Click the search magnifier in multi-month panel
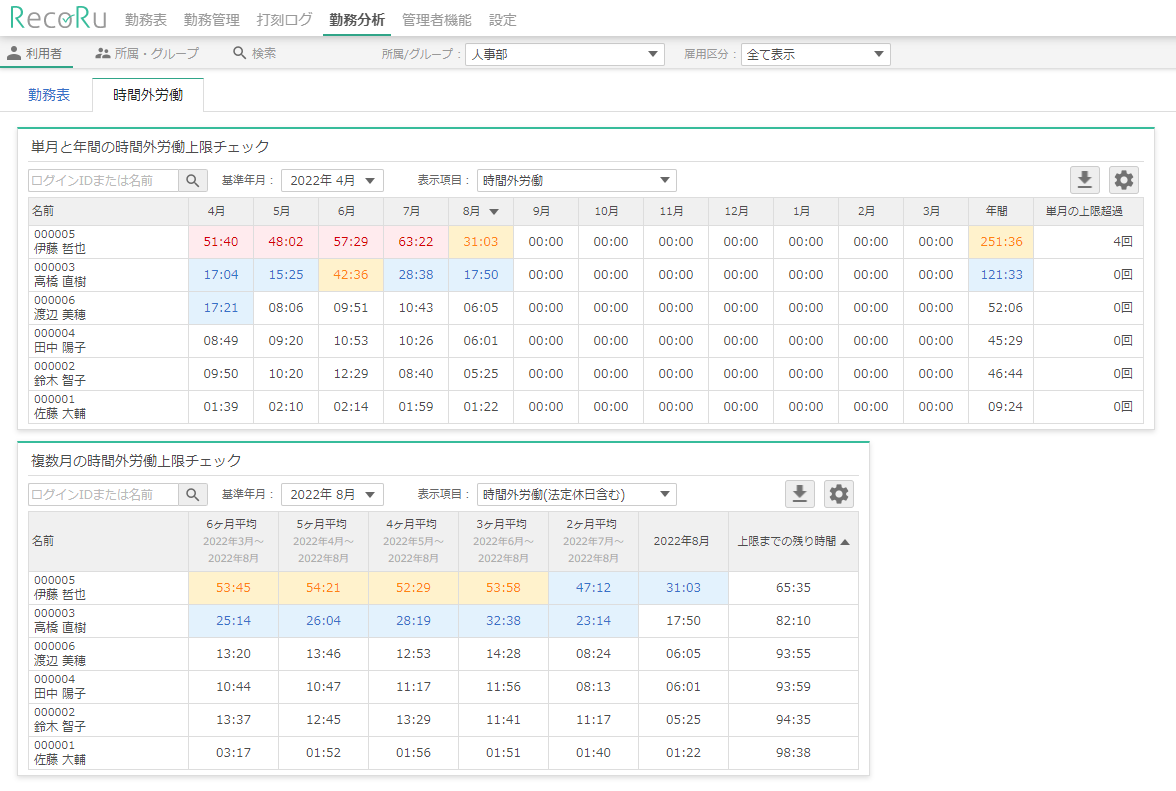Image resolution: width=1176 pixels, height=791 pixels. pyautogui.click(x=193, y=494)
